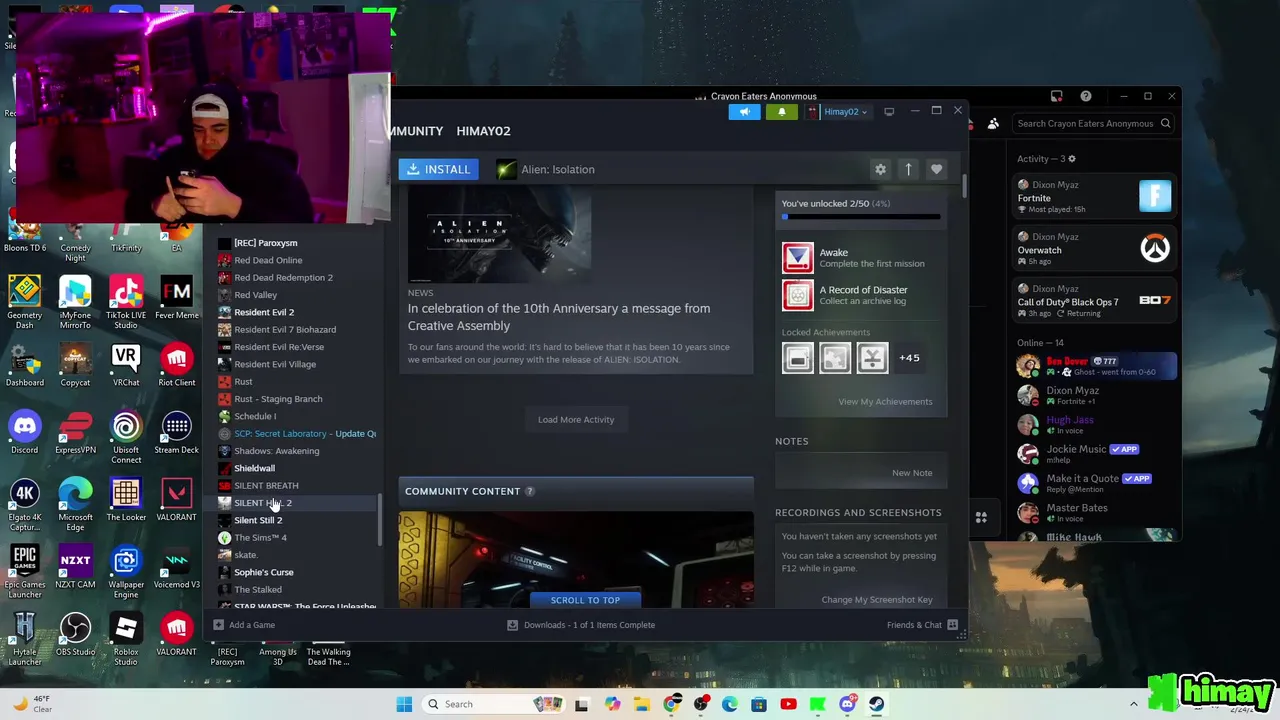
Task: Click New Note in Notes section
Action: (912, 472)
